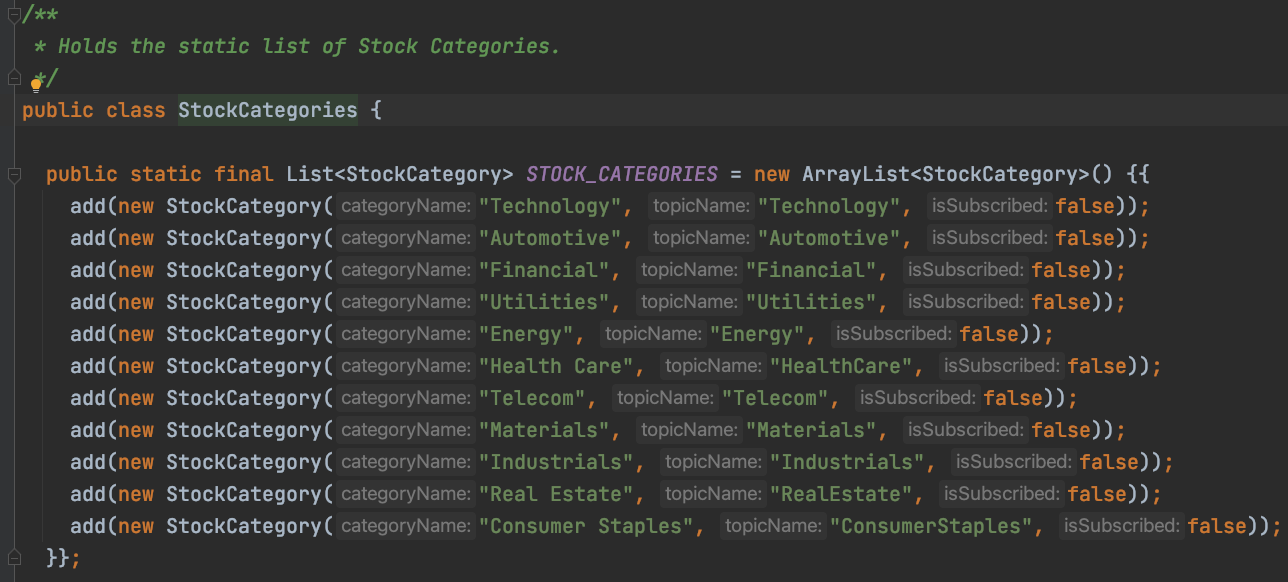
Task: Click the final keyword in the field declaration
Action: point(243,174)
